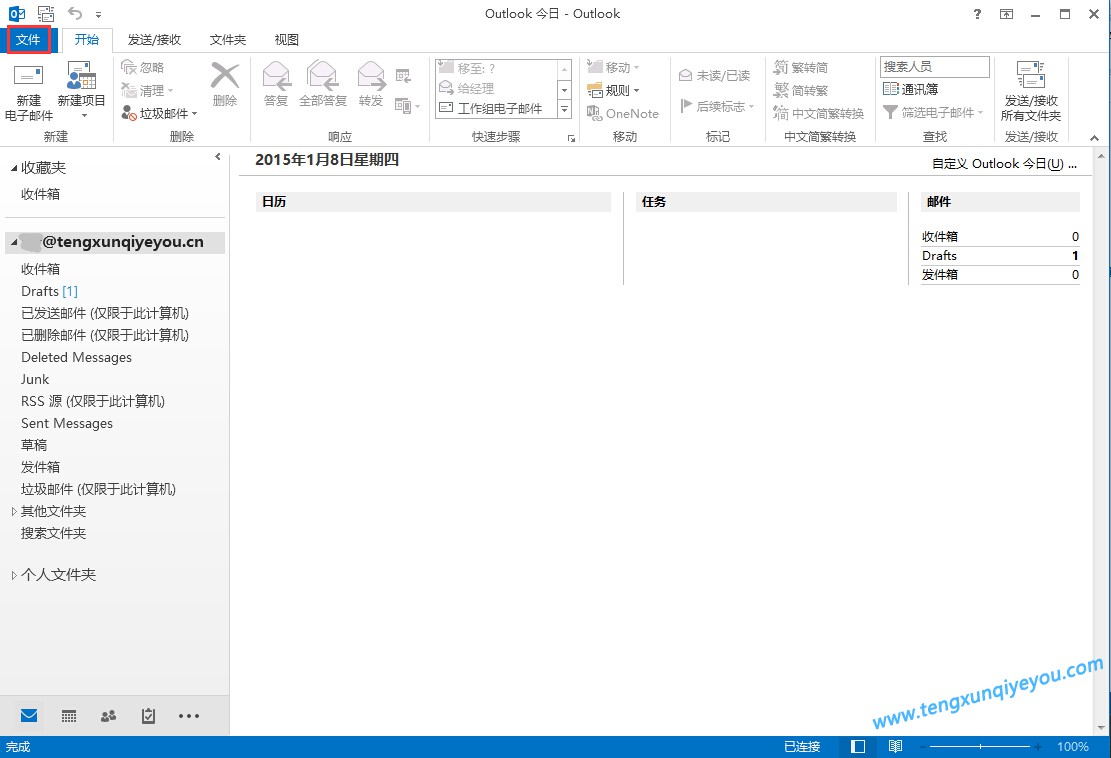Expand the 其他文件夹 tree node
This screenshot has height=758, width=1111.
click(13, 511)
